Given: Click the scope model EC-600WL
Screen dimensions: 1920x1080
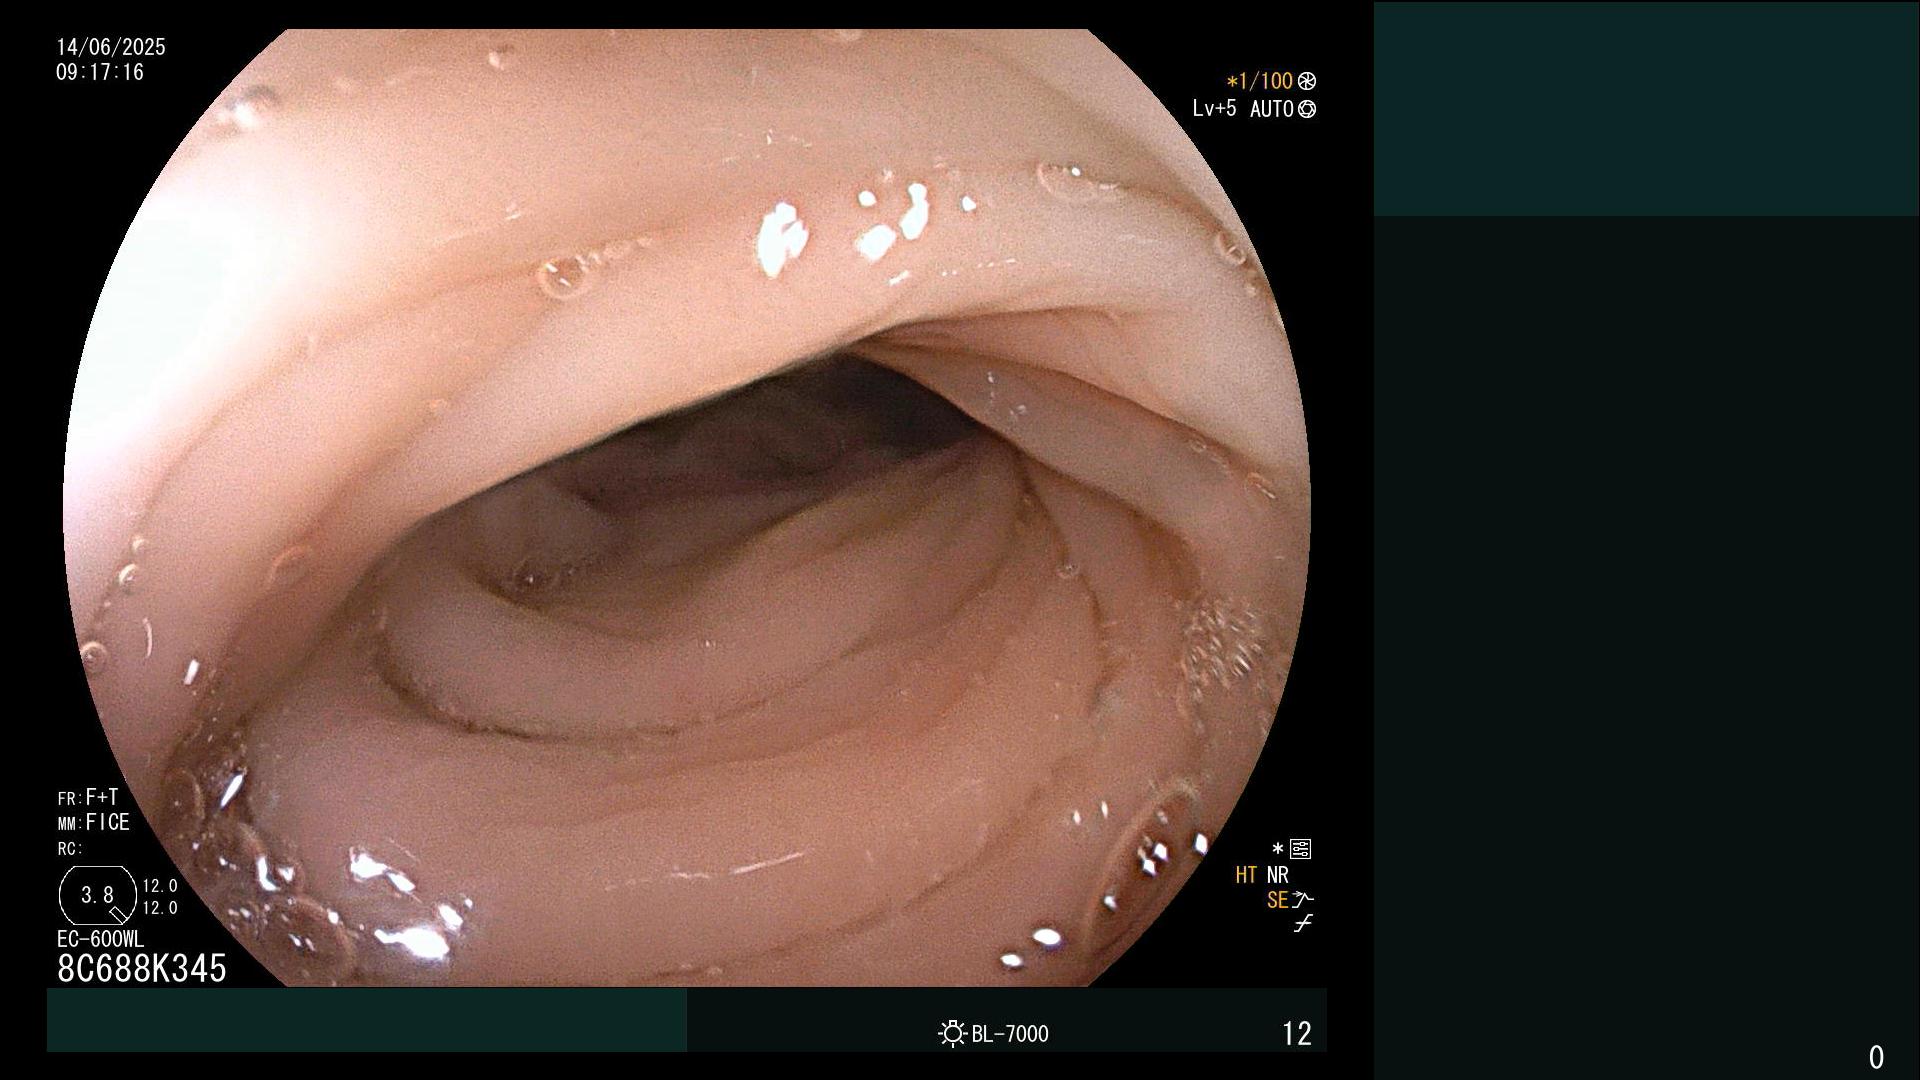Looking at the screenshot, I should pos(101,939).
